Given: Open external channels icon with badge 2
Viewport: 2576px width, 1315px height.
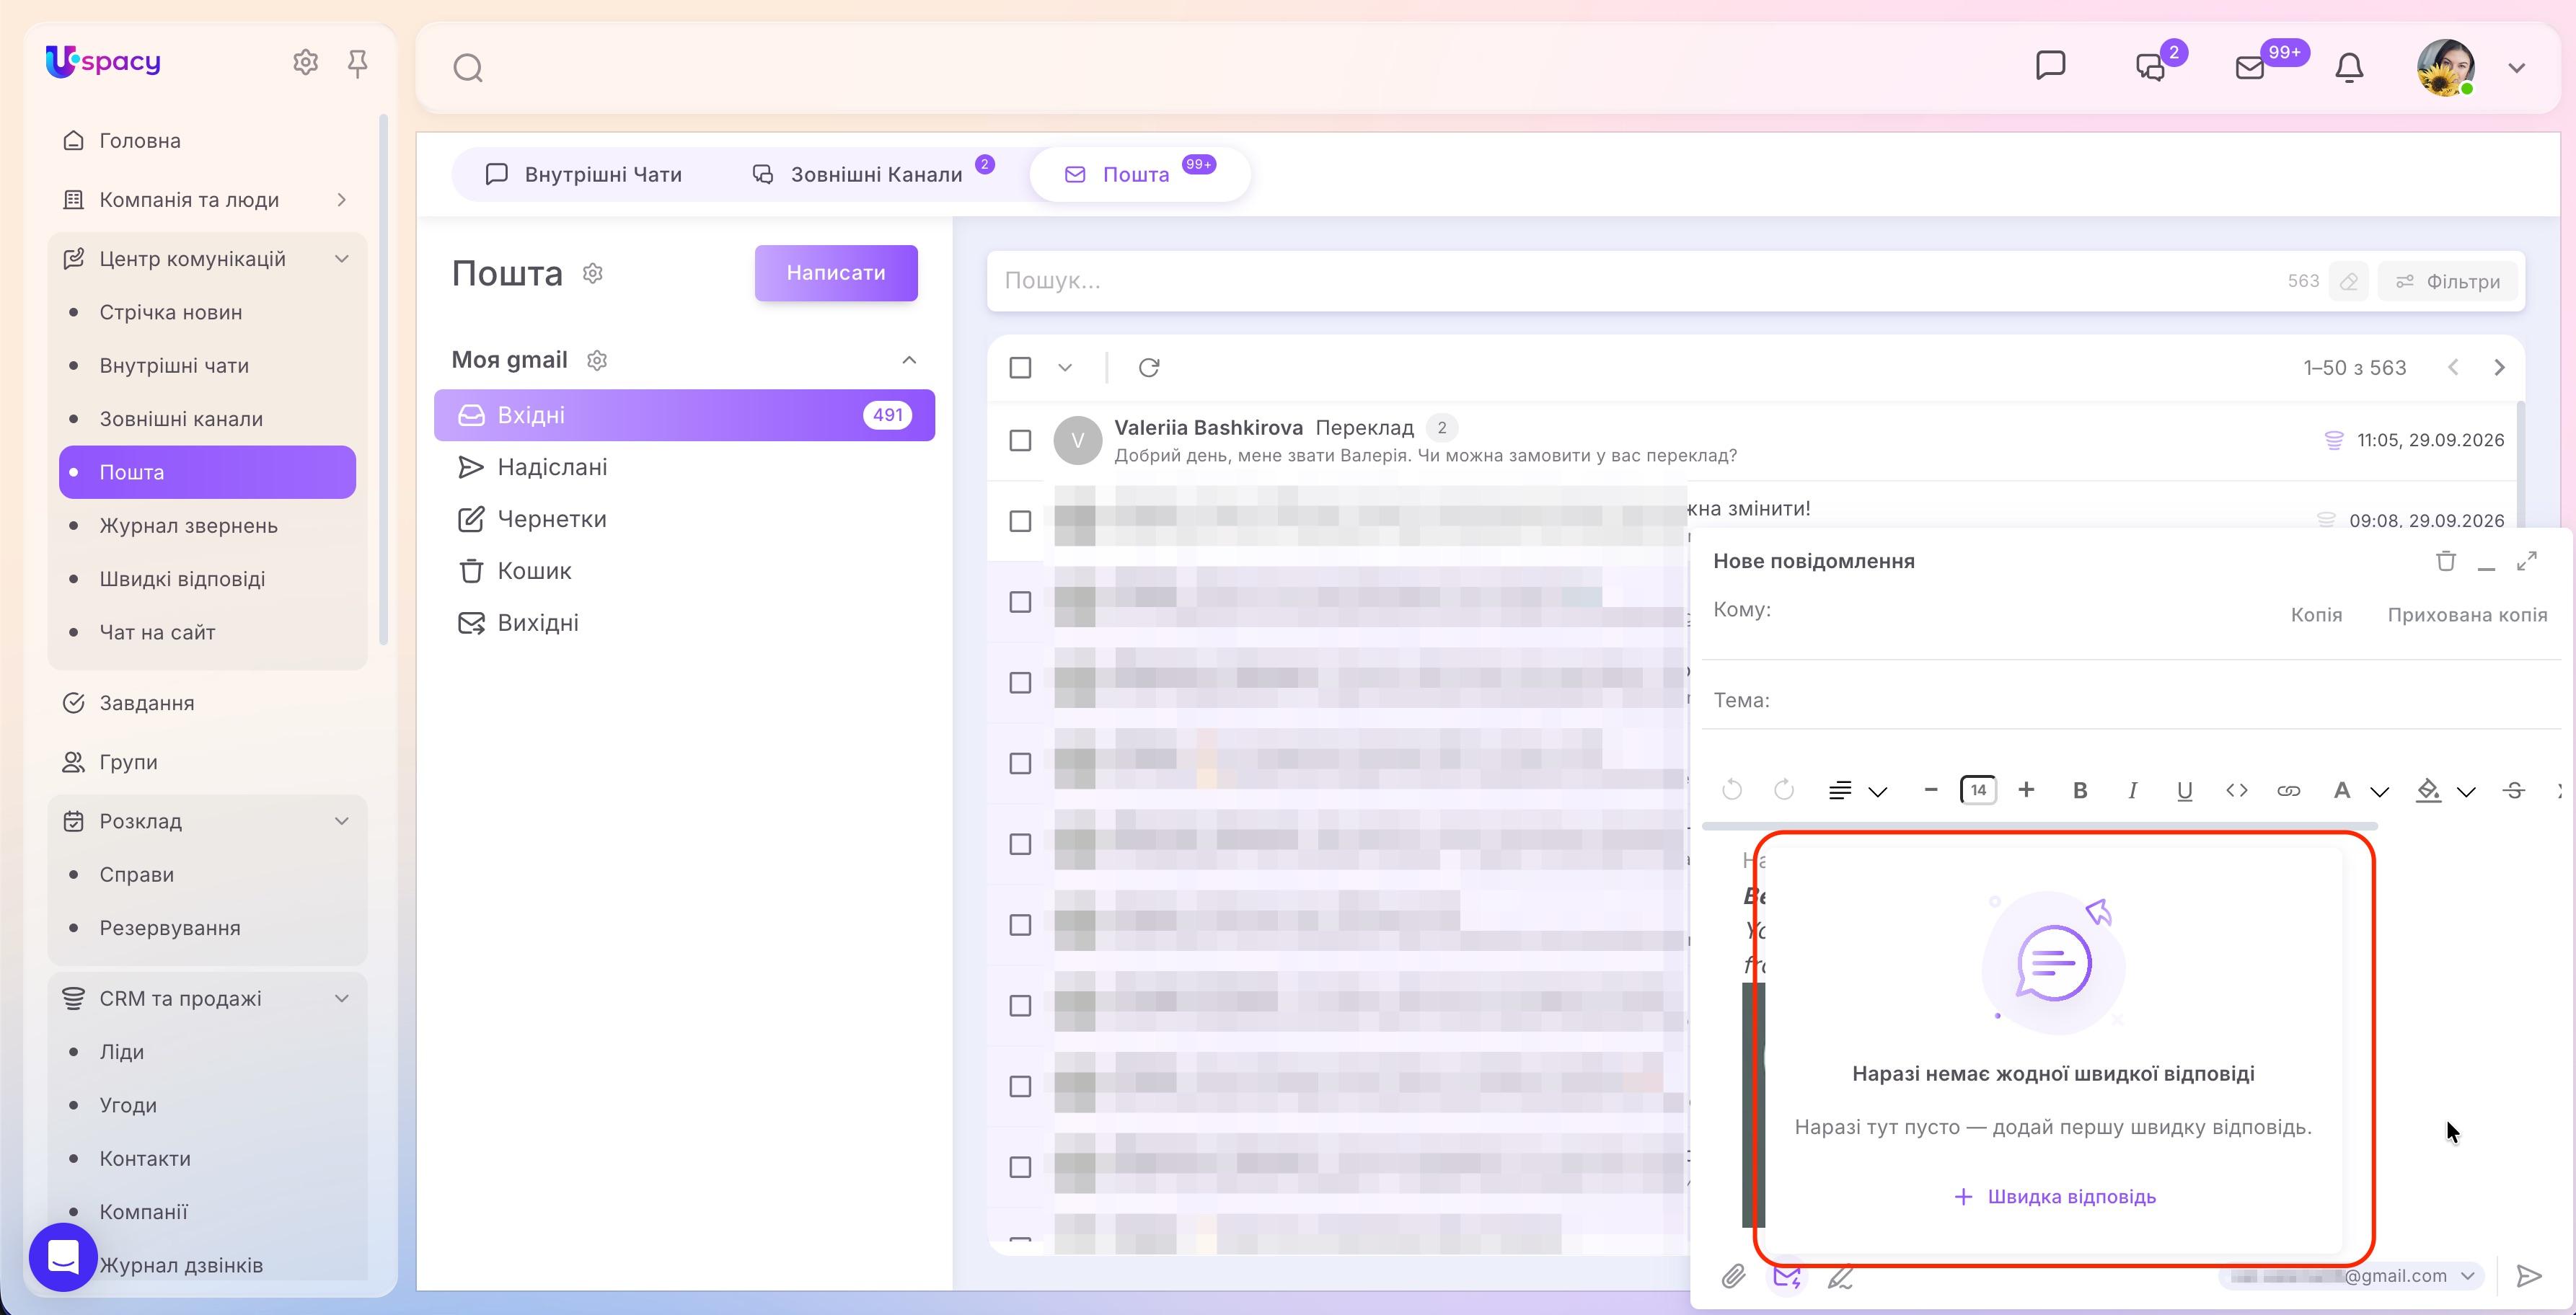Looking at the screenshot, I should 2150,67.
